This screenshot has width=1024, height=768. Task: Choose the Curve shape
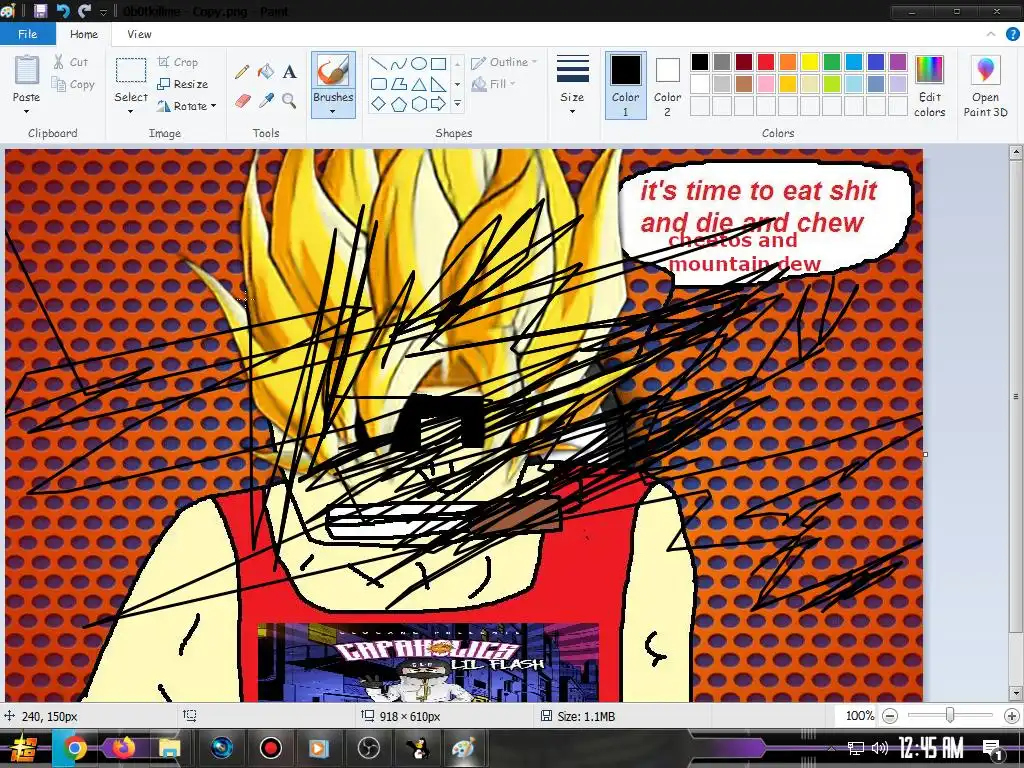[398, 64]
